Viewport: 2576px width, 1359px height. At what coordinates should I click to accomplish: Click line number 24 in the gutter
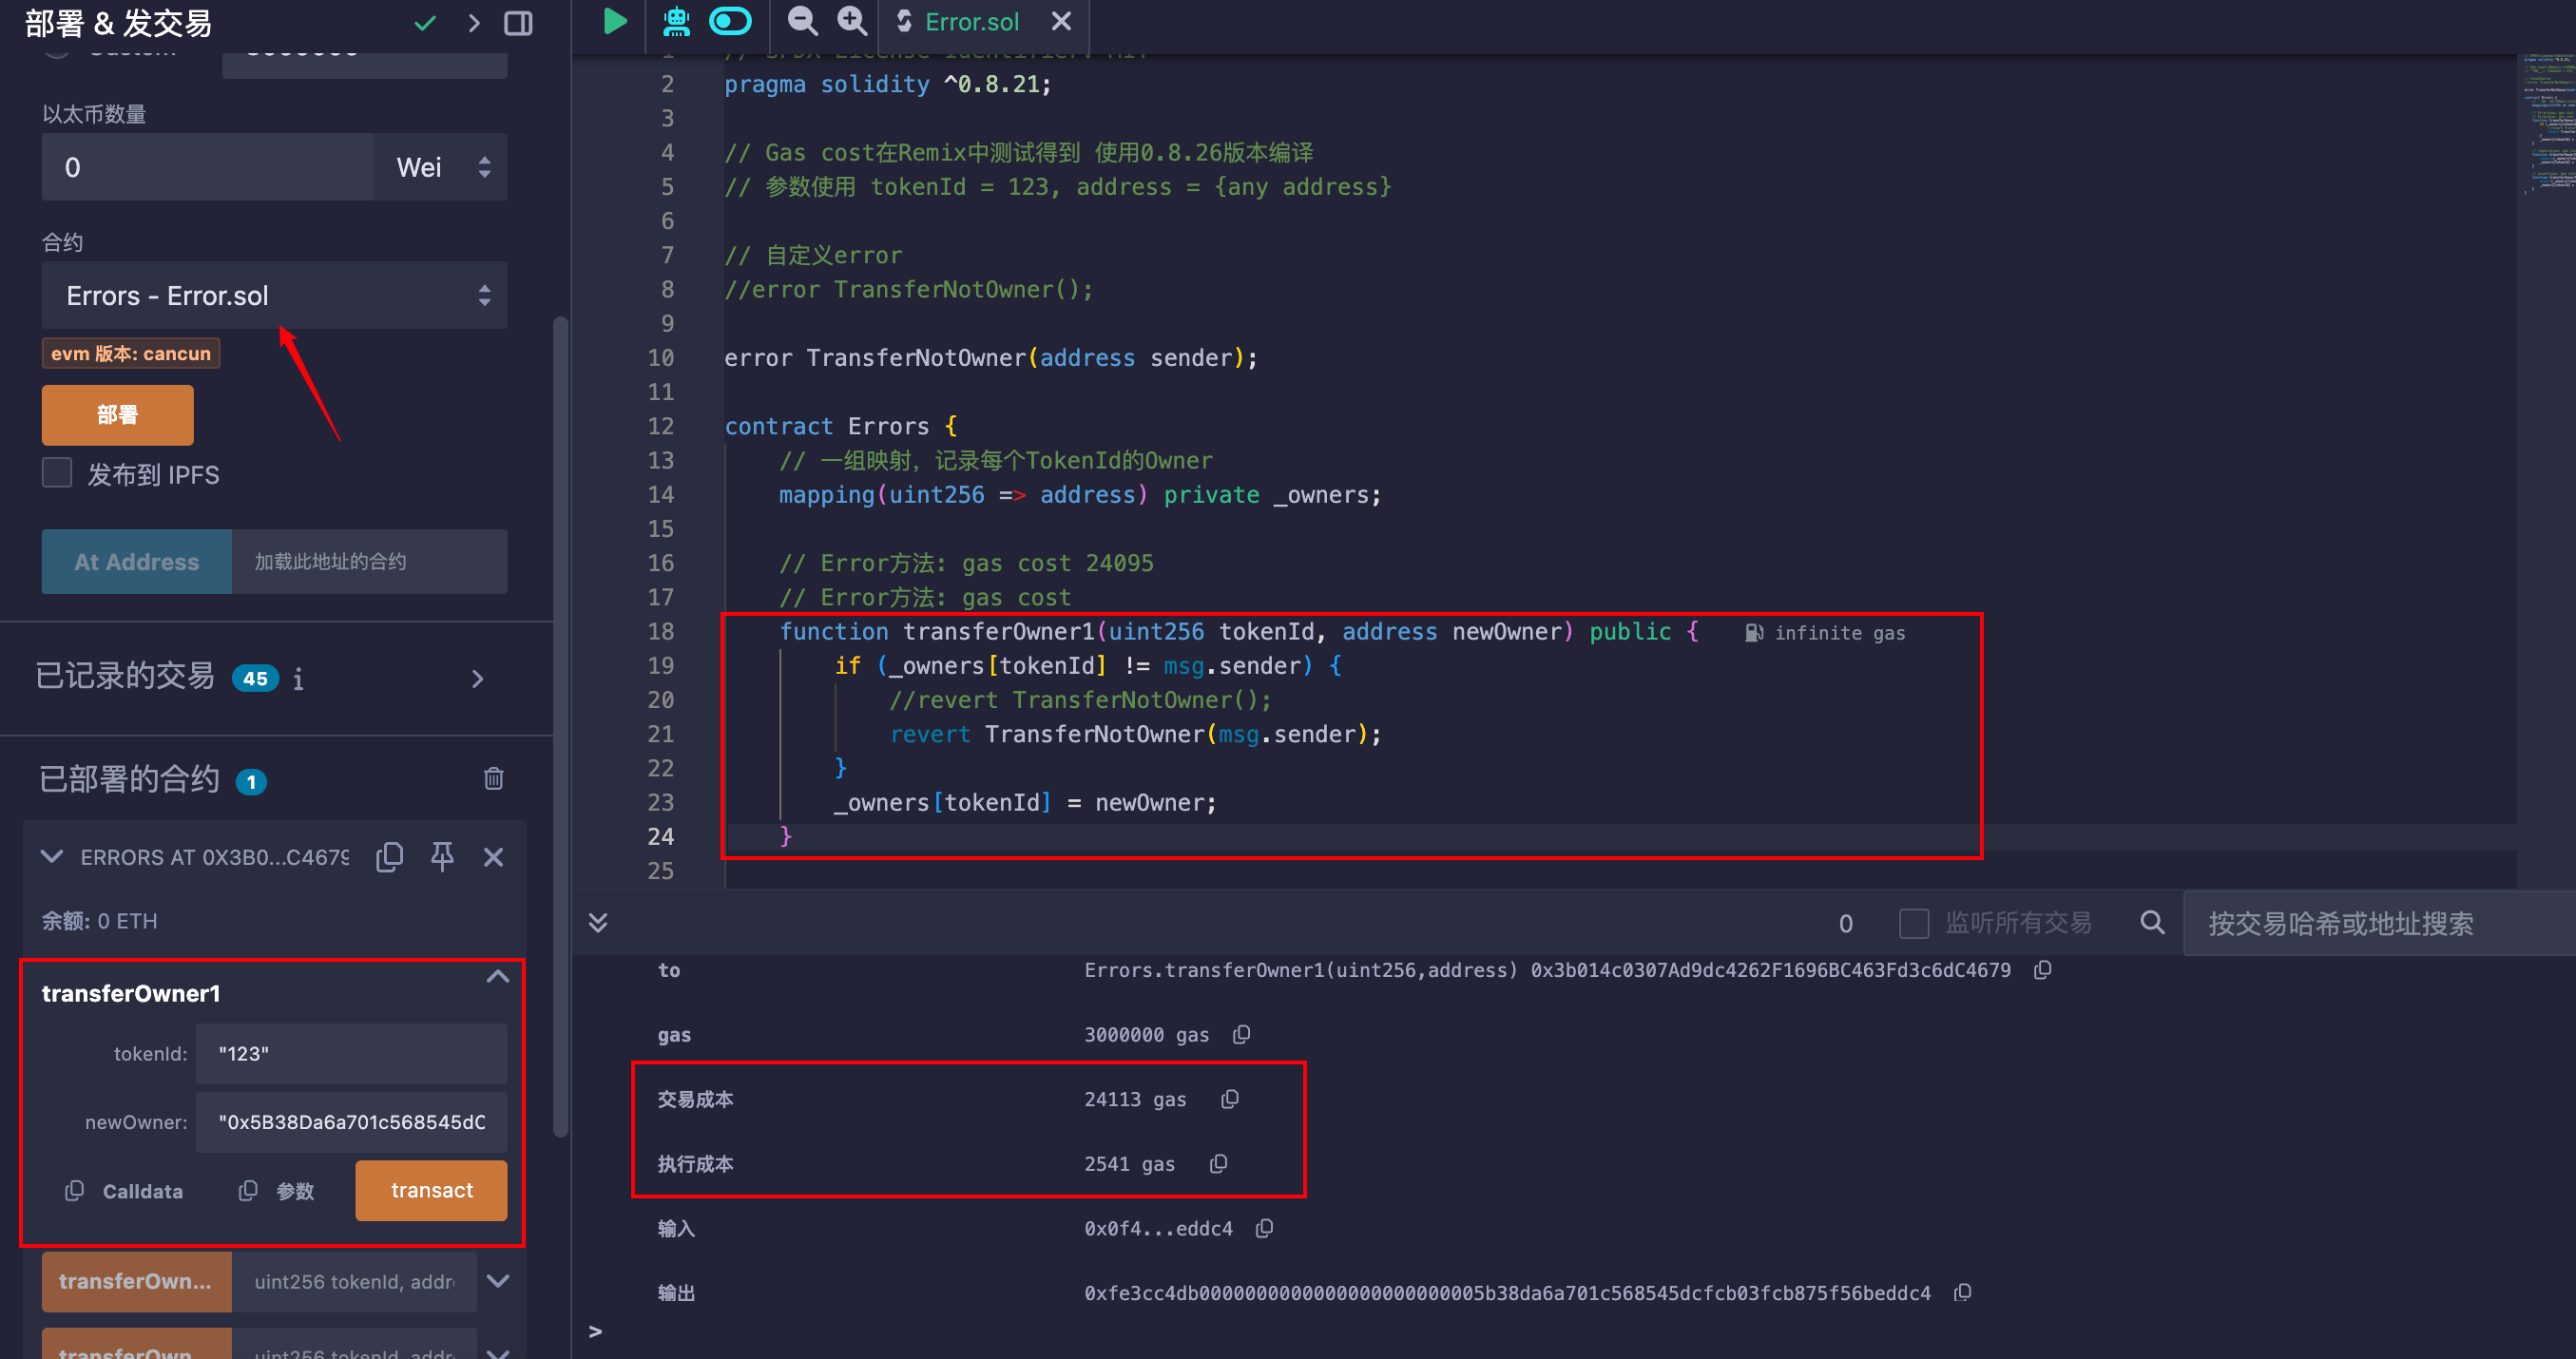660,836
